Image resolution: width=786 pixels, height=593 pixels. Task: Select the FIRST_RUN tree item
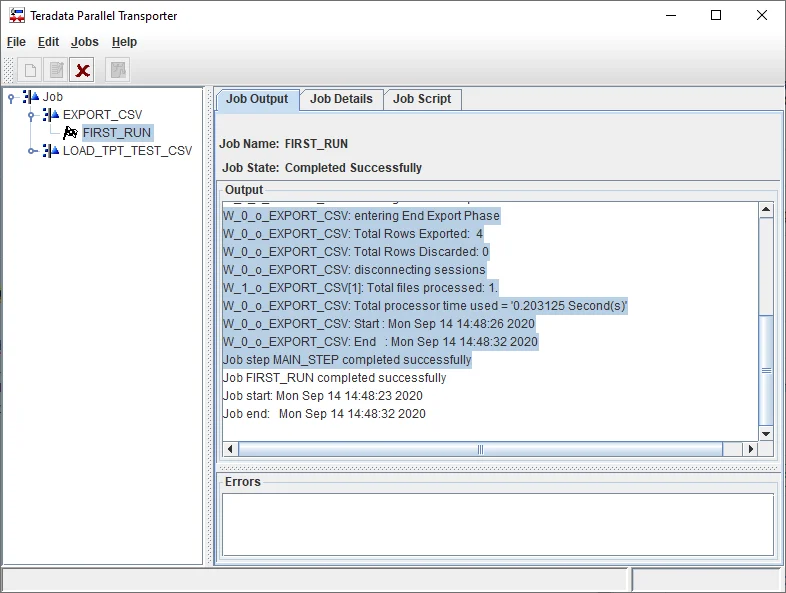pos(117,133)
